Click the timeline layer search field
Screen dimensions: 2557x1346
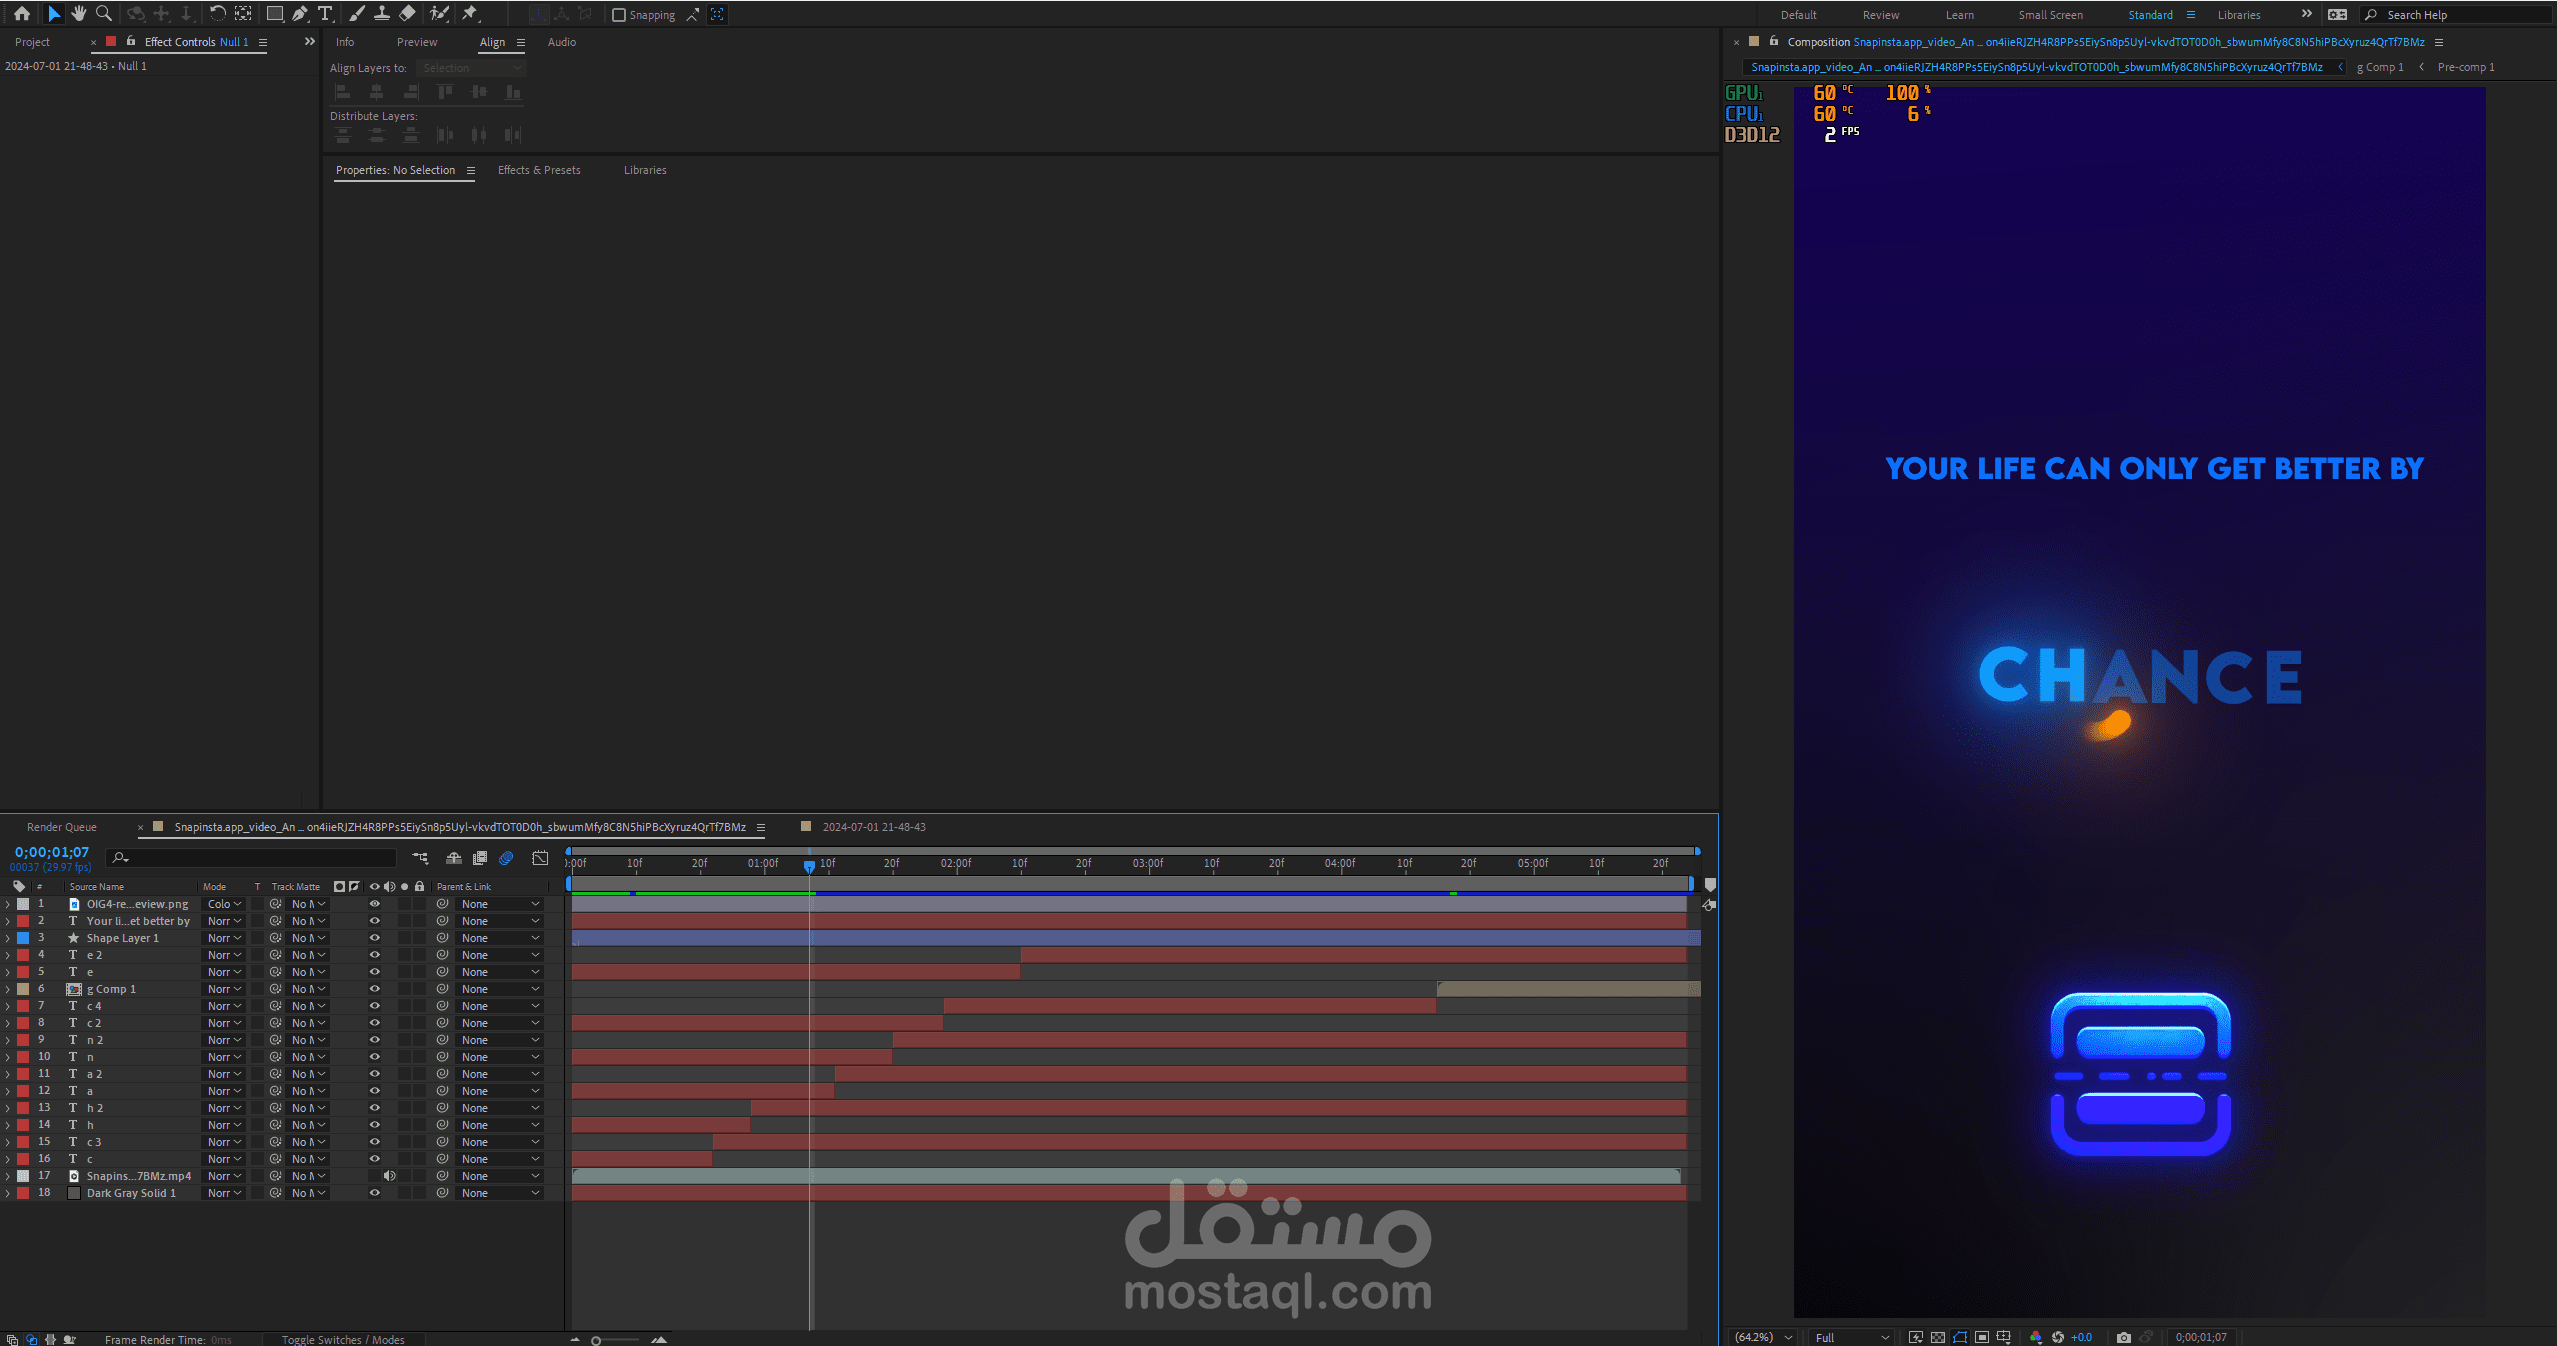(260, 858)
